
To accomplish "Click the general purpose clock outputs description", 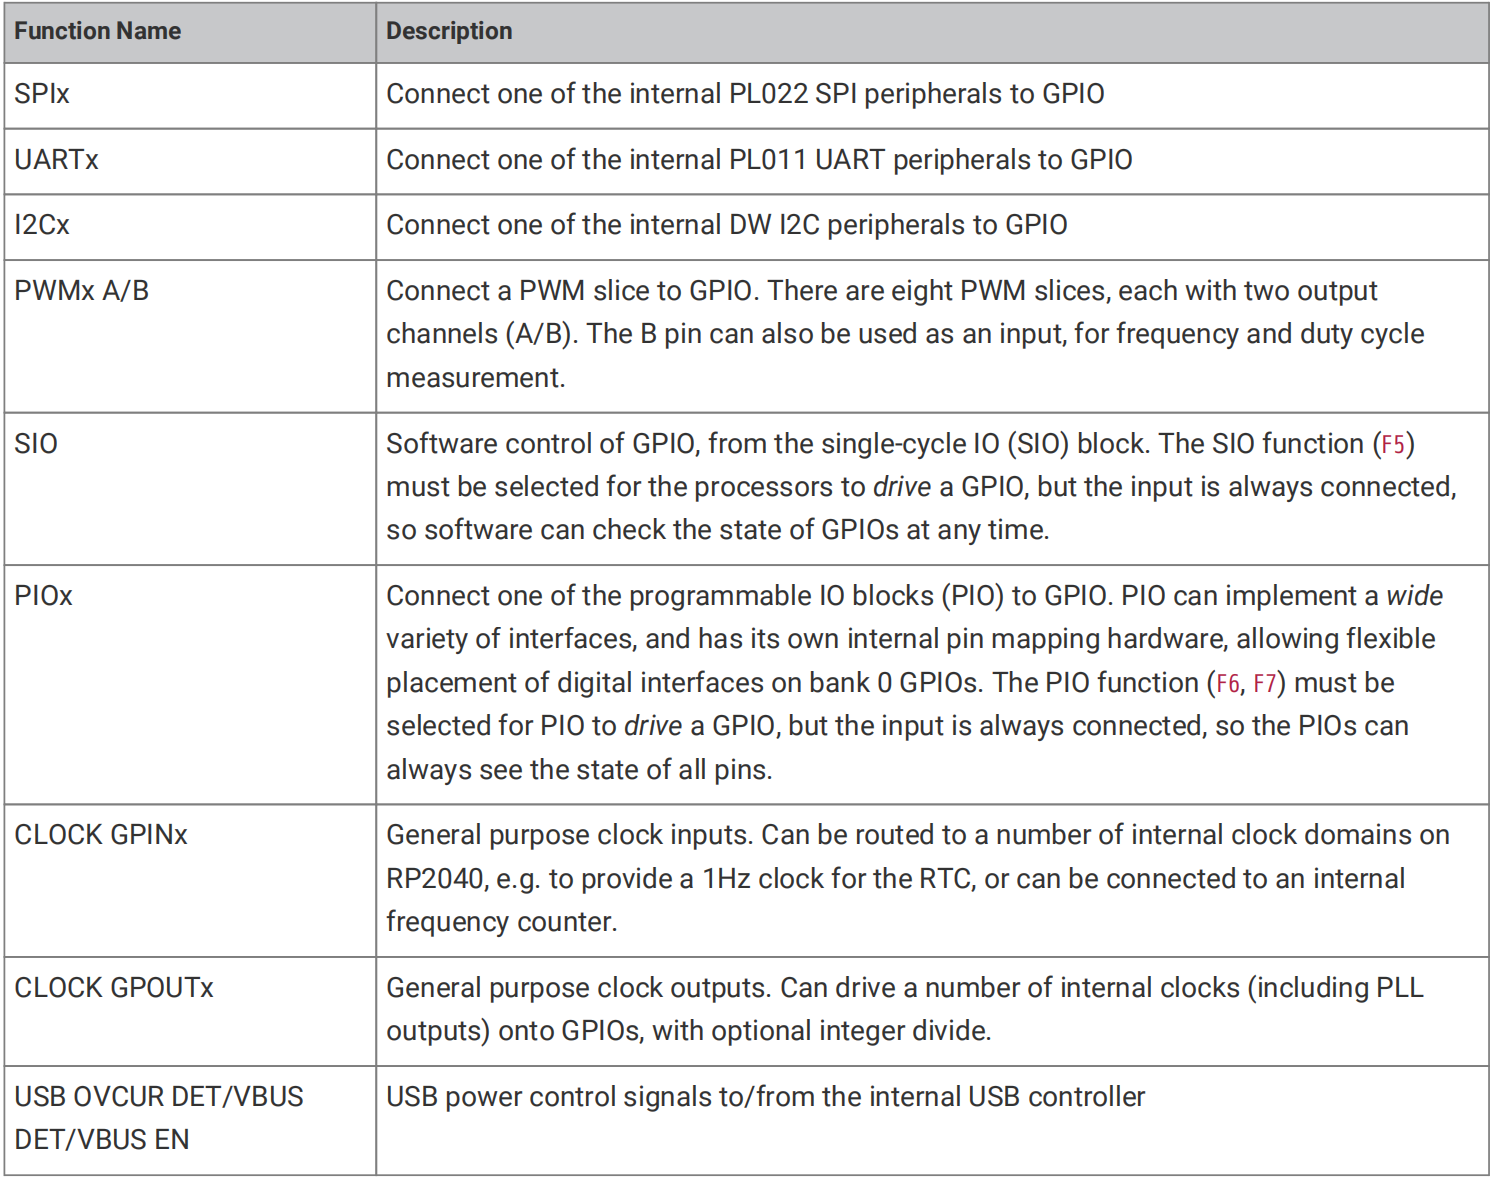I will click(x=904, y=1009).
